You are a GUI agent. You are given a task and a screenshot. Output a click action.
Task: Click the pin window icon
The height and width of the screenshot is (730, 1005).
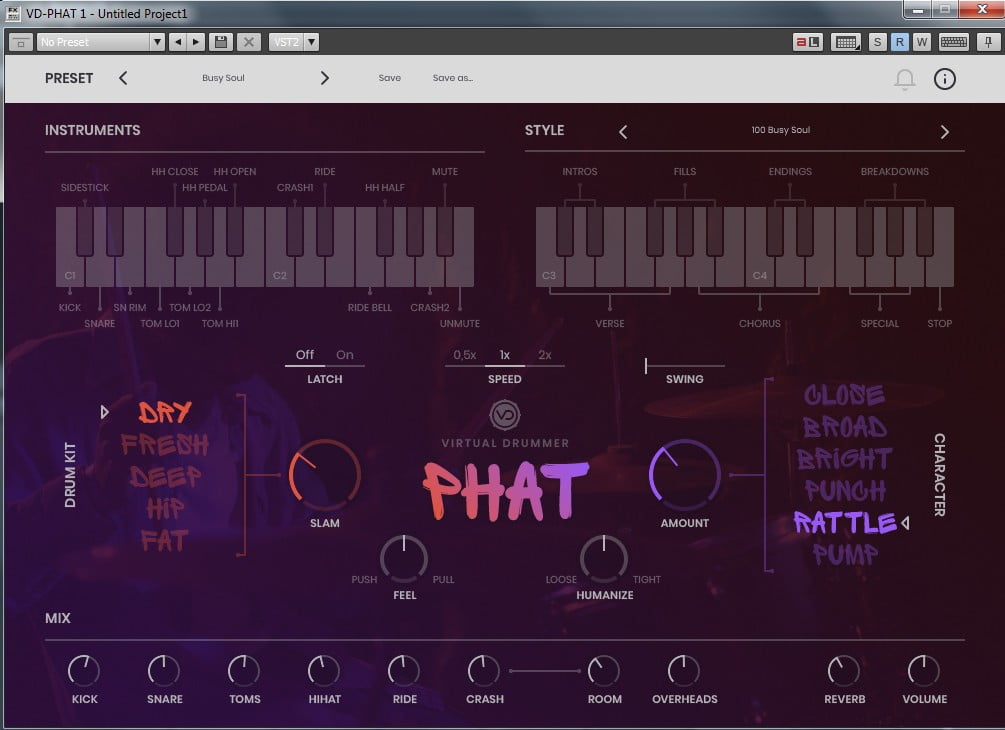point(987,42)
